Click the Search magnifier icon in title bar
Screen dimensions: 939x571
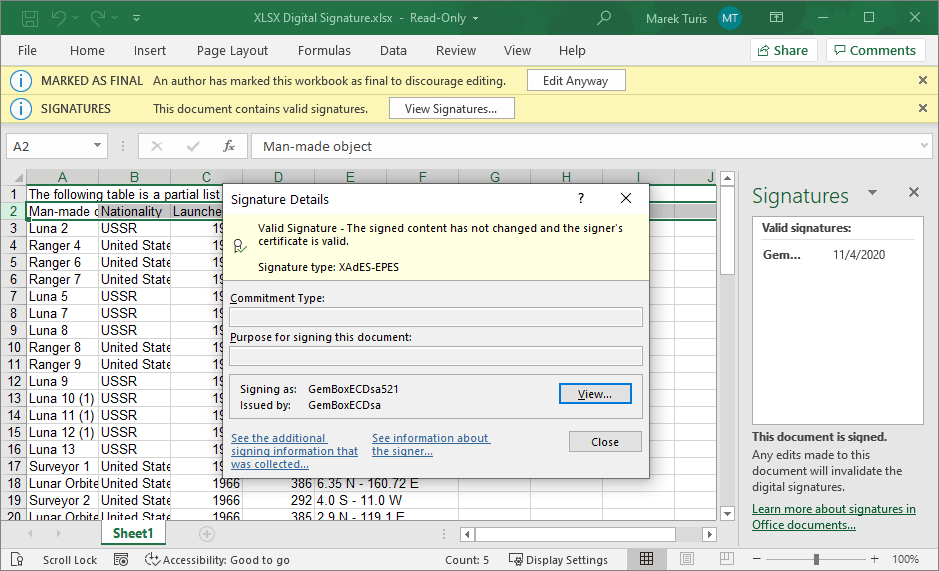[x=604, y=18]
